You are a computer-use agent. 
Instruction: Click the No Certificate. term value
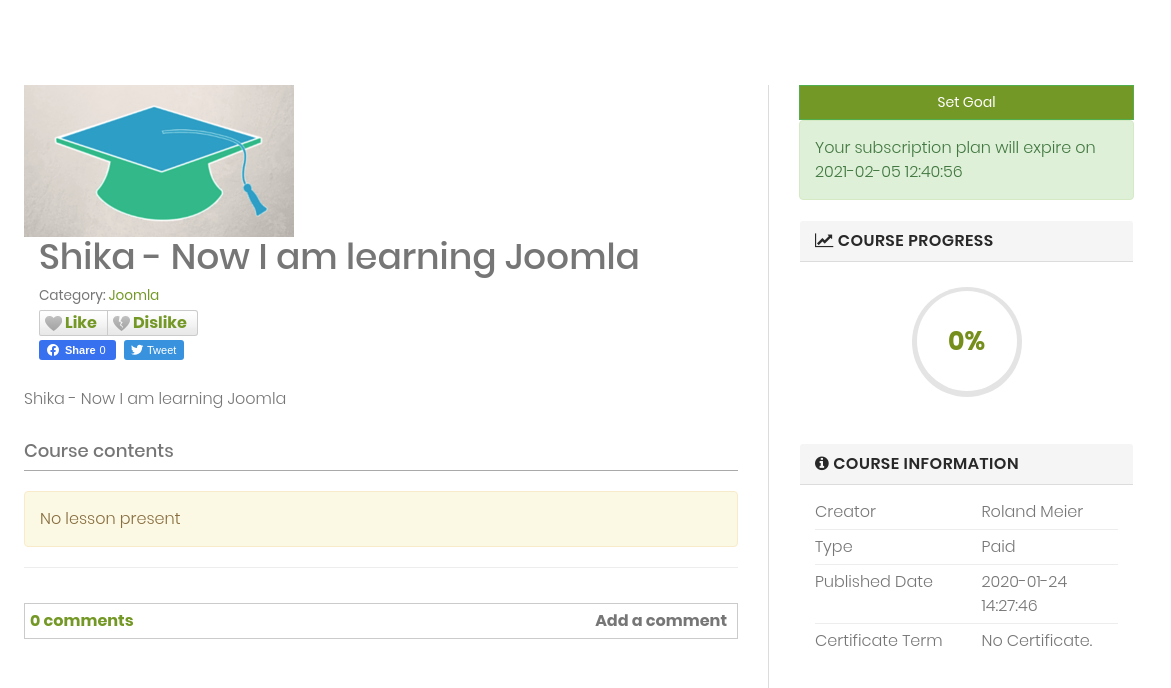click(x=1037, y=641)
